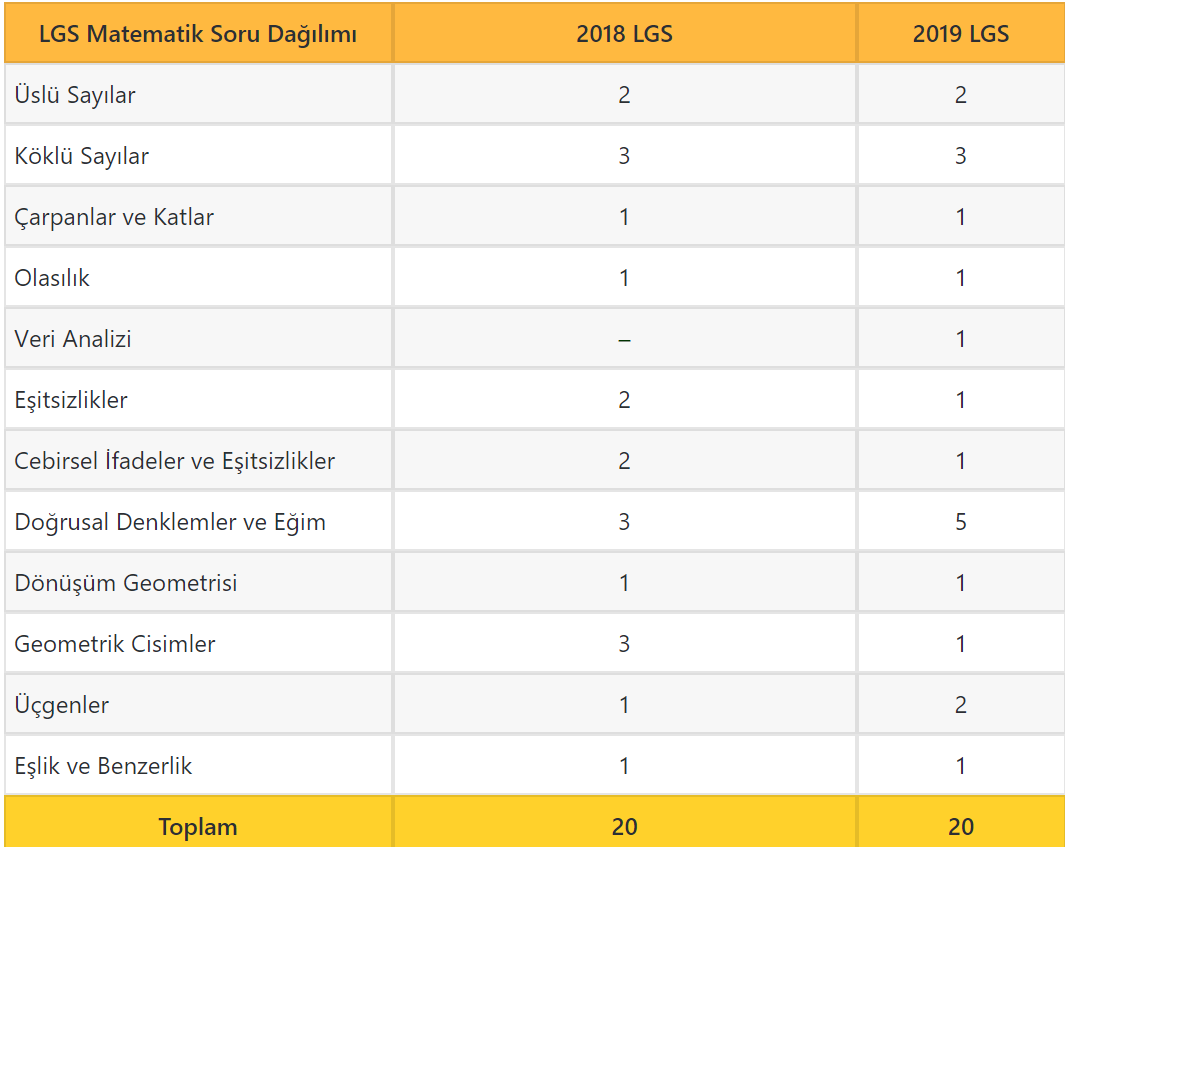
Task: Click 2018 value 3 for Doğrusal Denklemler
Action: [625, 522]
